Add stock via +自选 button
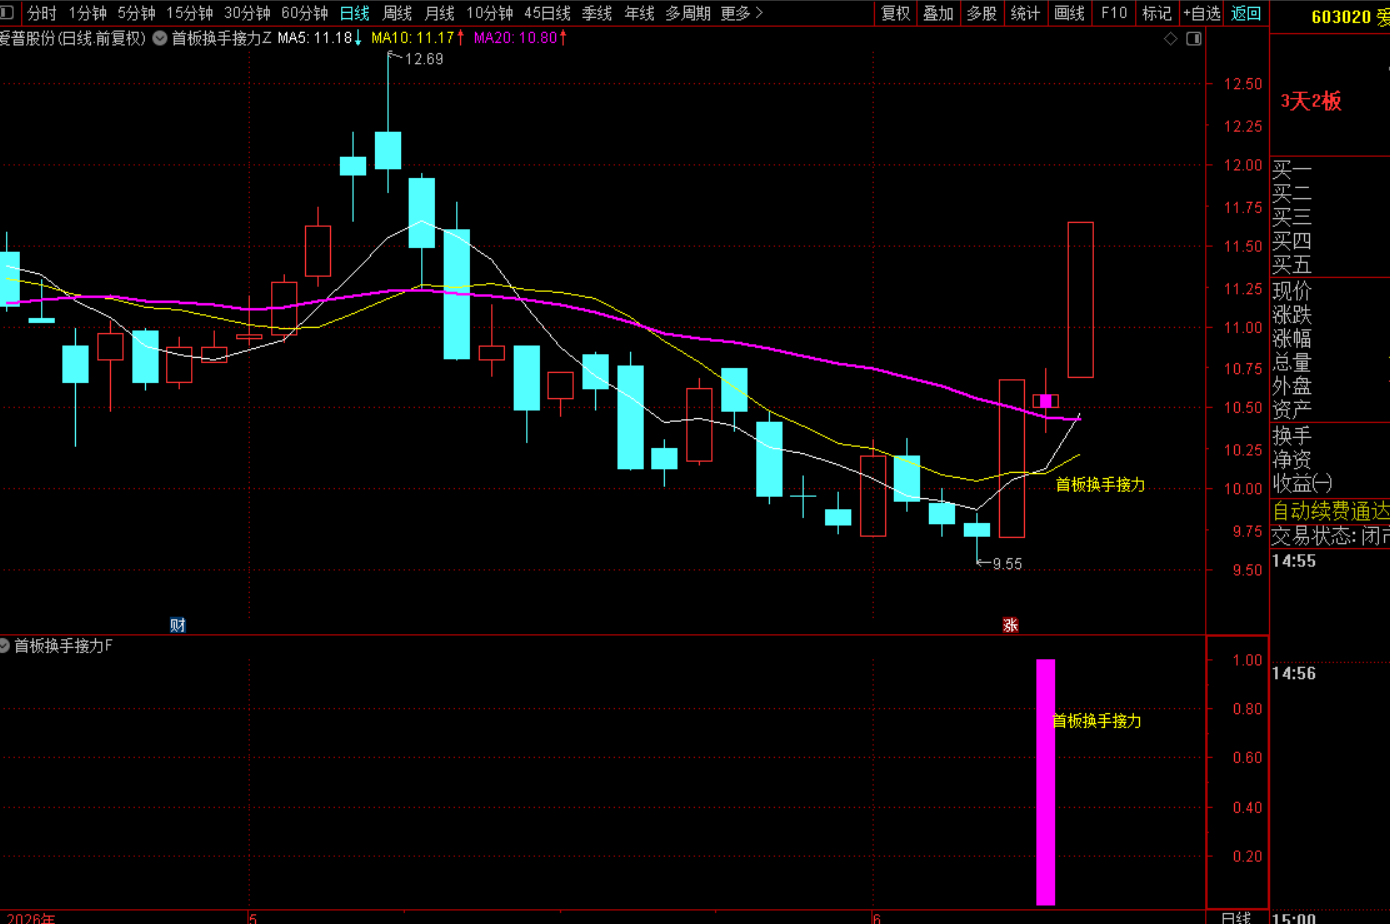 [x=1201, y=13]
